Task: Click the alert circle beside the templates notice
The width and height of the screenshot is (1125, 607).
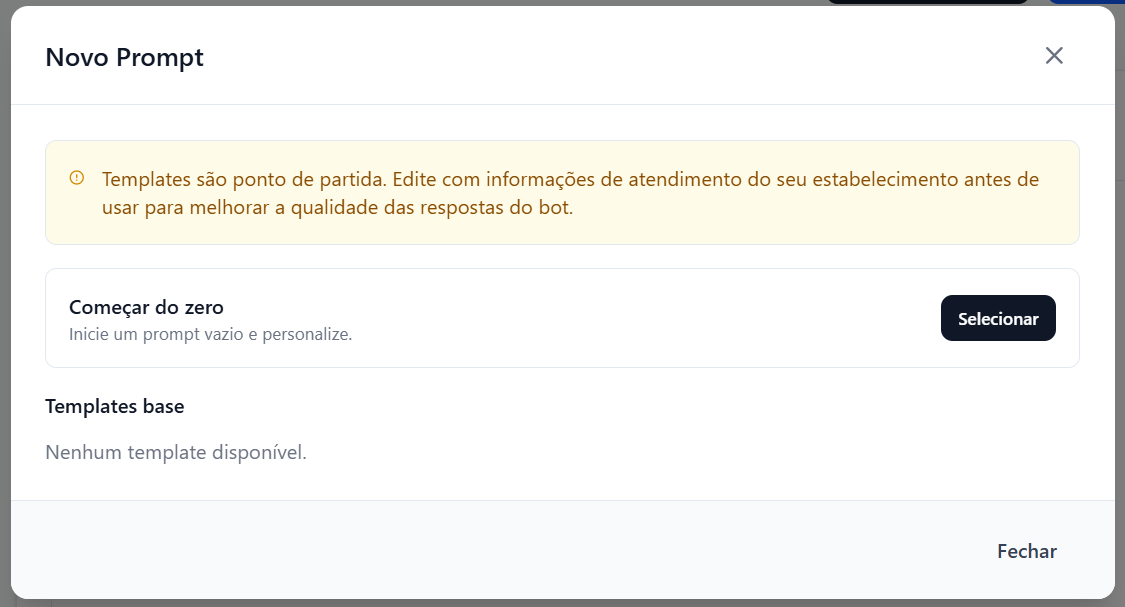Action: pyautogui.click(x=76, y=175)
